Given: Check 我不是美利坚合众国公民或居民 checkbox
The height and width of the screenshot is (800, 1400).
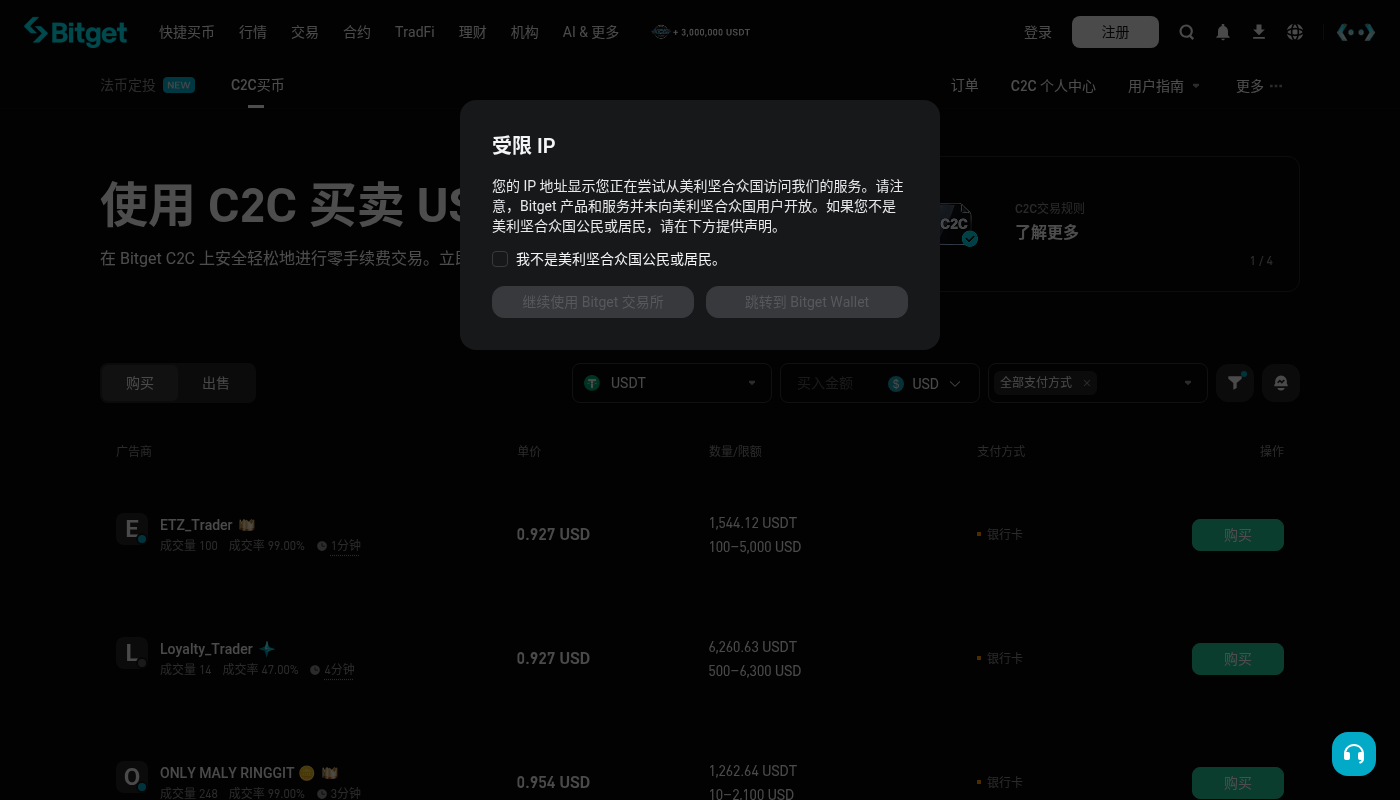Looking at the screenshot, I should click(x=500, y=259).
